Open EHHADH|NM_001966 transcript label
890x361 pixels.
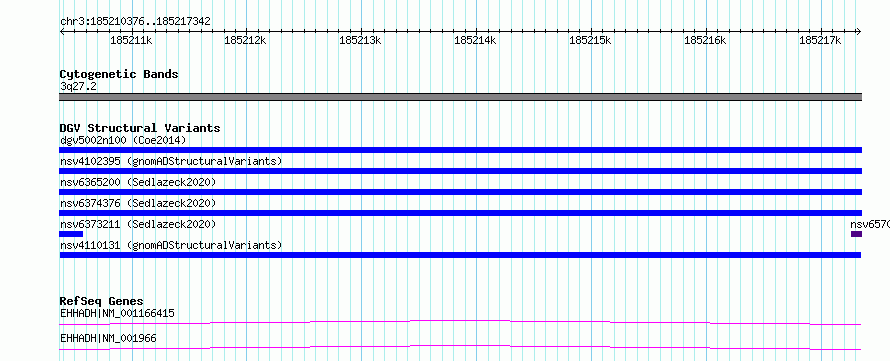(108, 339)
